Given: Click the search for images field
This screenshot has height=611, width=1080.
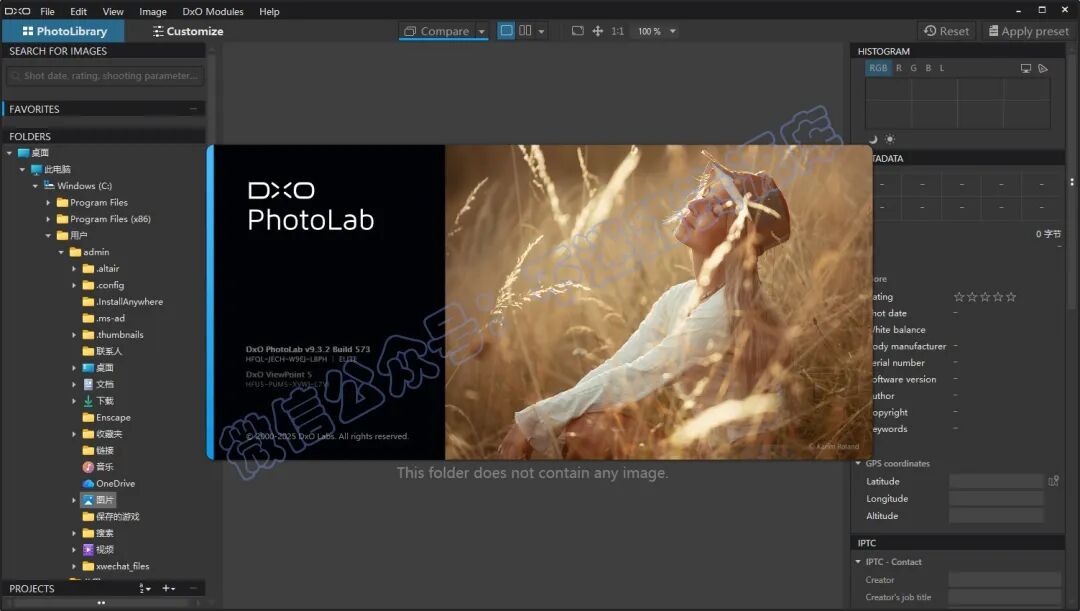Looking at the screenshot, I should coord(105,76).
